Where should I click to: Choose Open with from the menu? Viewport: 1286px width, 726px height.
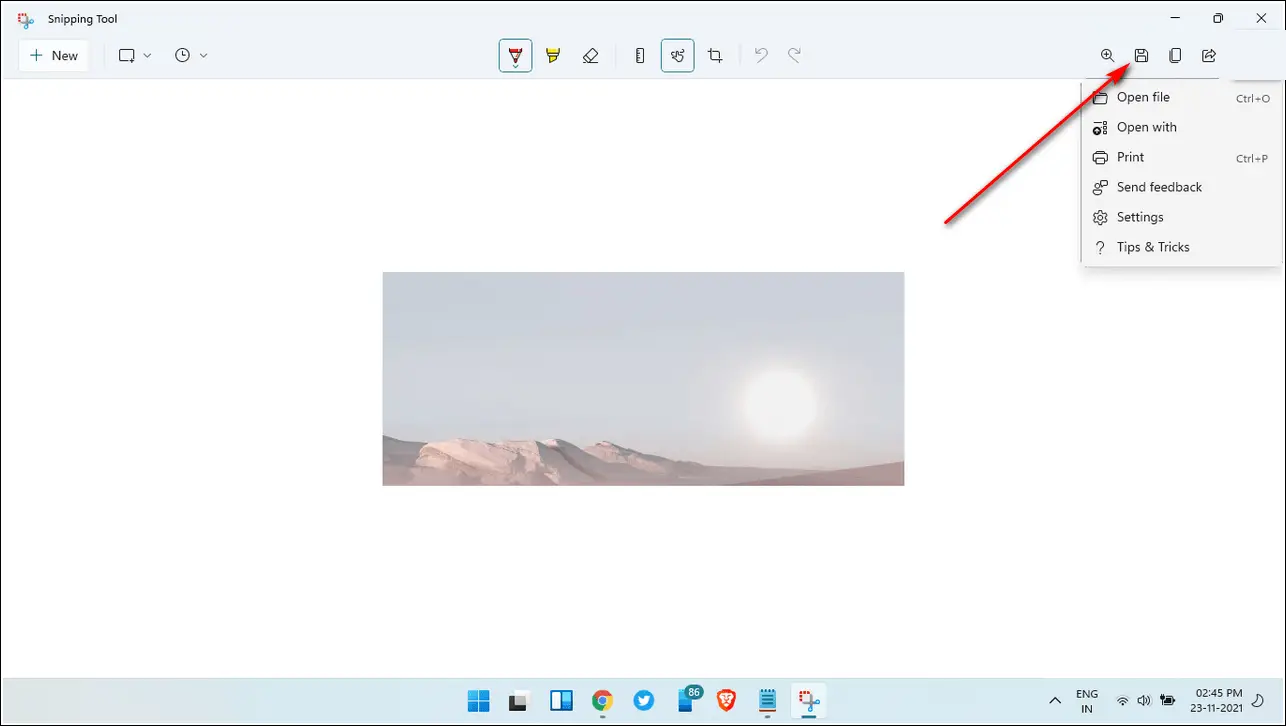point(1181,127)
